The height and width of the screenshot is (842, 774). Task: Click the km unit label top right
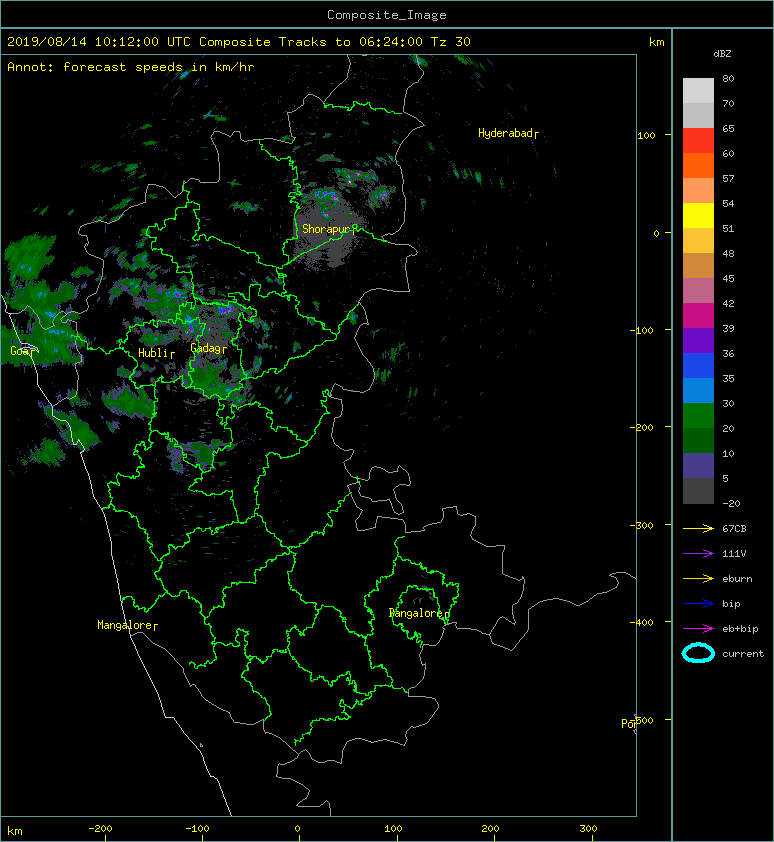coord(656,42)
